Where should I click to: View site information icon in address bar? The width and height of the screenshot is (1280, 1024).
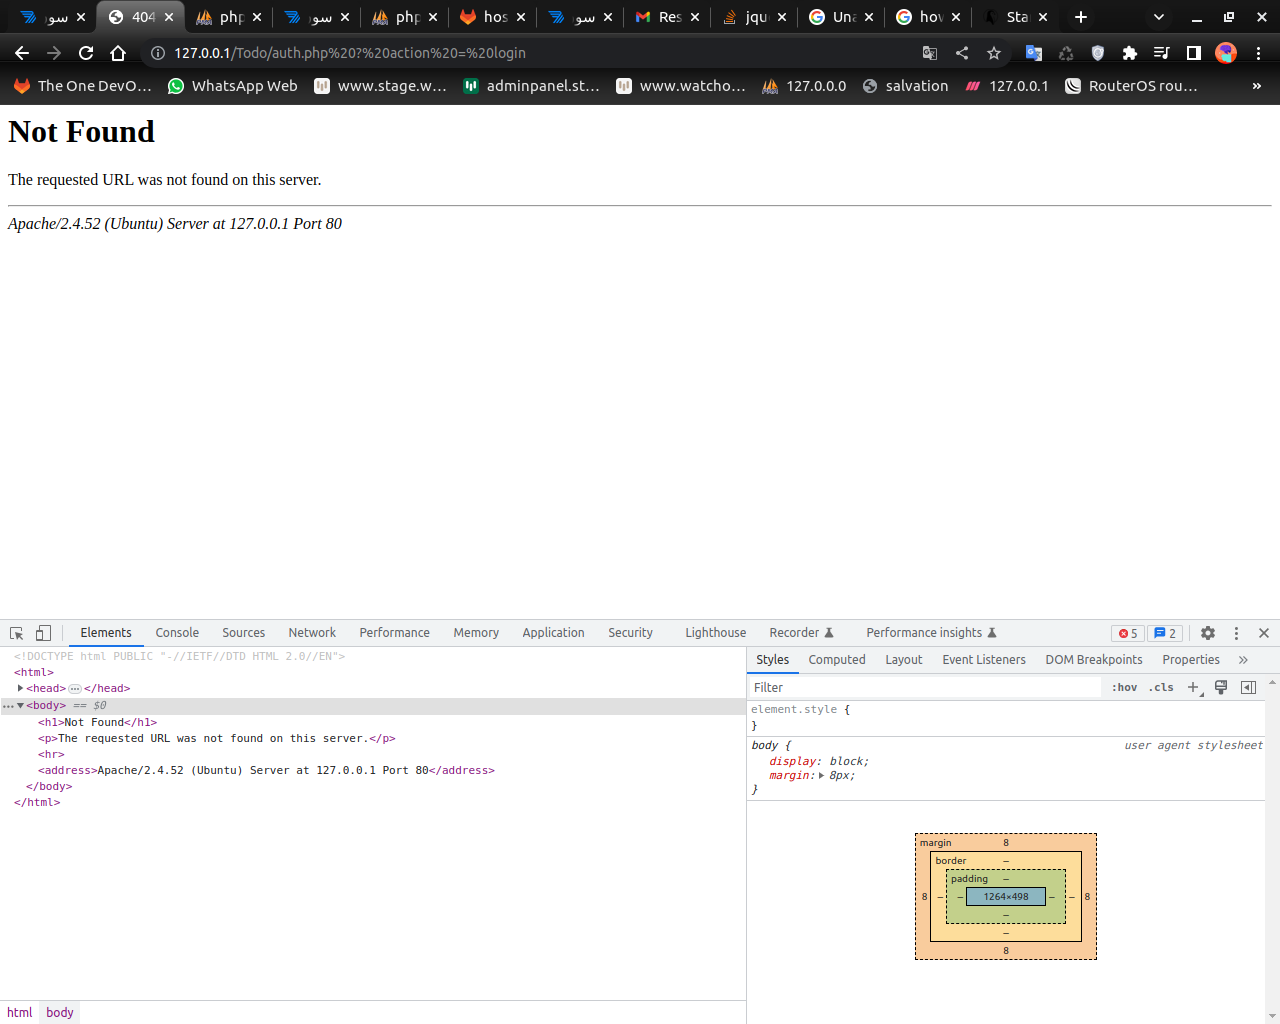[157, 53]
